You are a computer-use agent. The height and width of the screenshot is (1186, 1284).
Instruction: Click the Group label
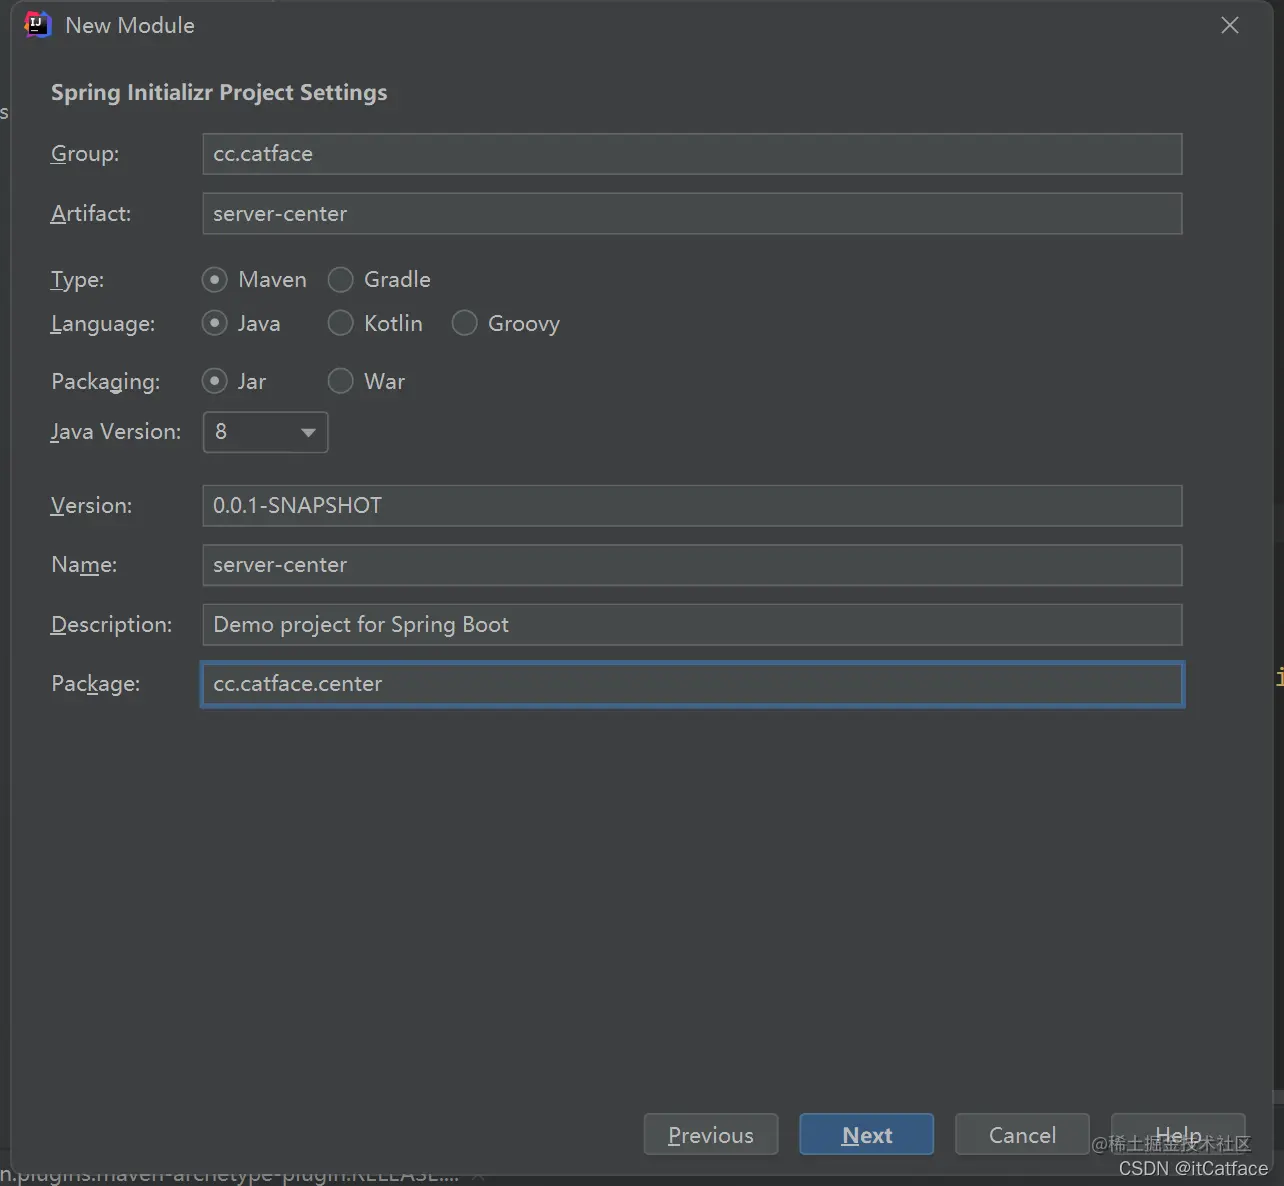pos(85,154)
